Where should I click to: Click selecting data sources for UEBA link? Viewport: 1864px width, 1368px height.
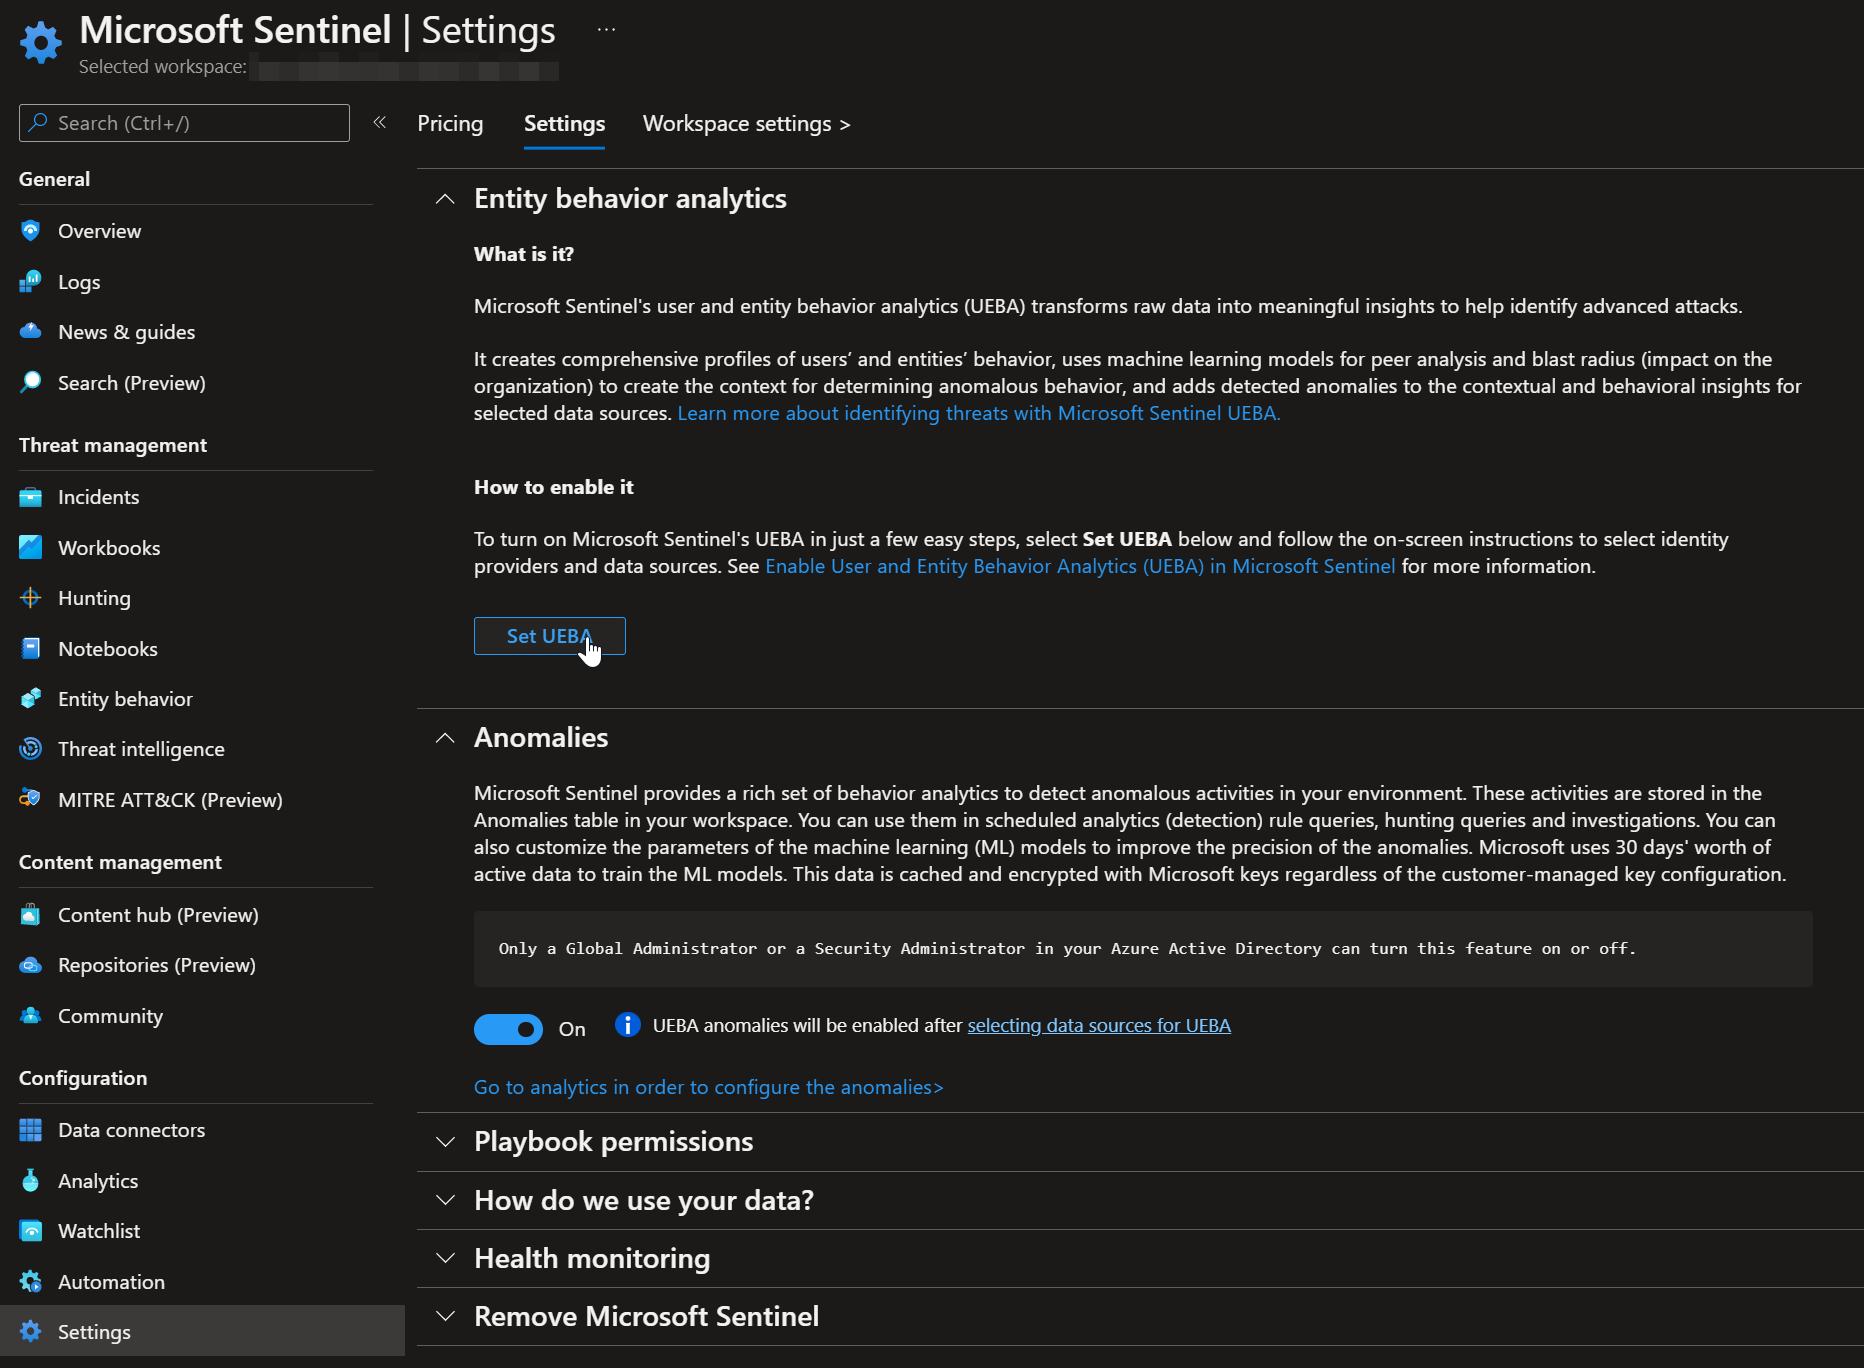tap(1099, 1025)
